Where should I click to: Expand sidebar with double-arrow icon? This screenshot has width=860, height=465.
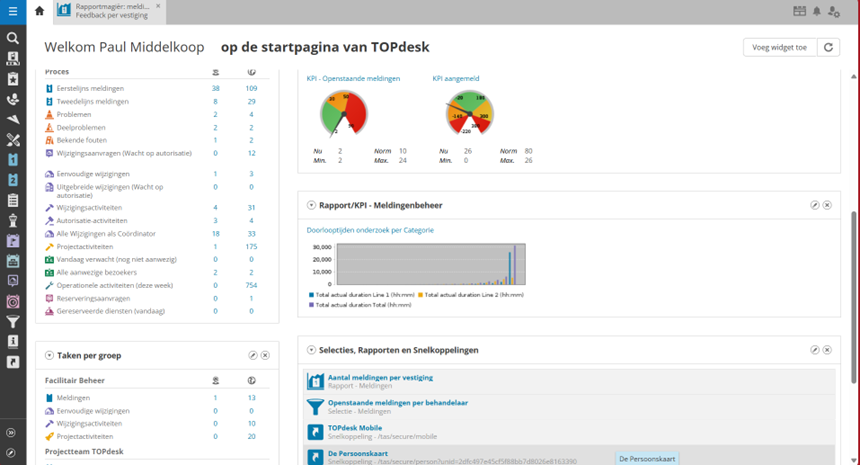coord(12,433)
